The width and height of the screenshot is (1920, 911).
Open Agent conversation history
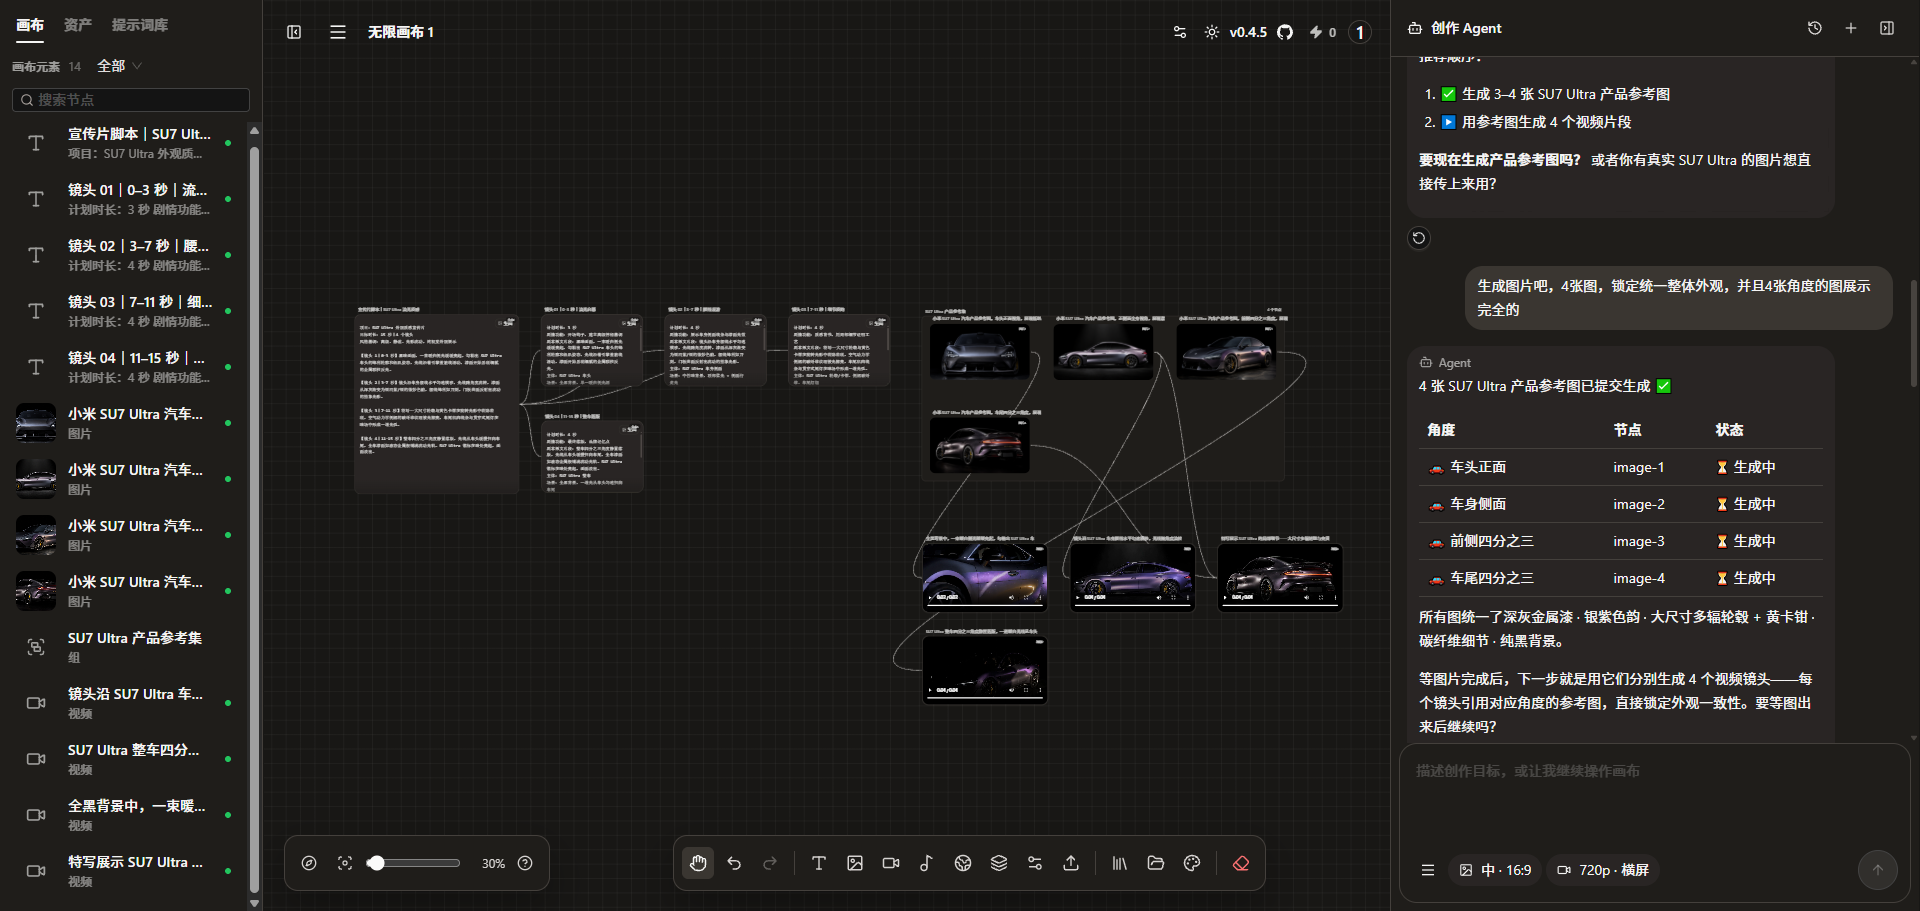(x=1815, y=28)
